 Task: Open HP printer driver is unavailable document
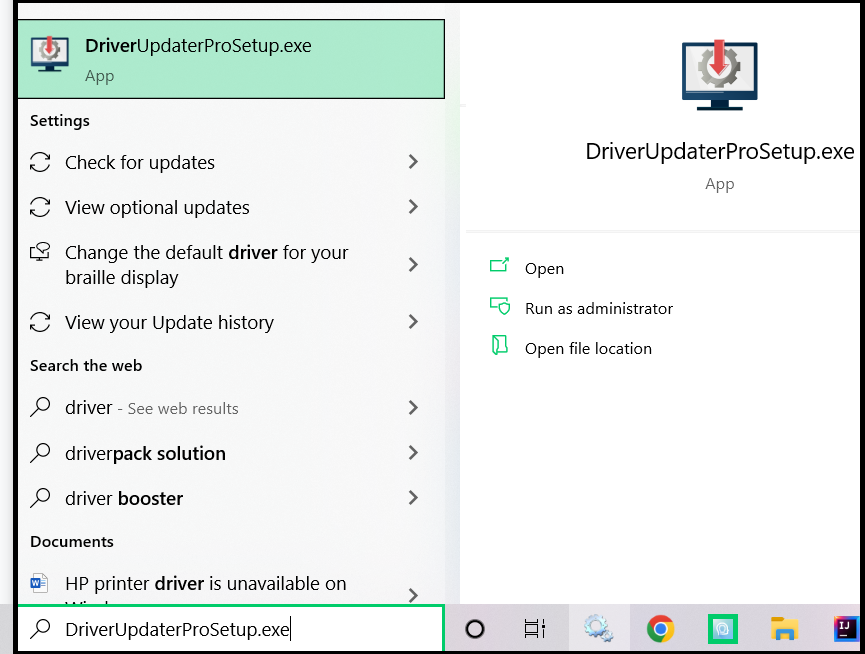point(223,587)
